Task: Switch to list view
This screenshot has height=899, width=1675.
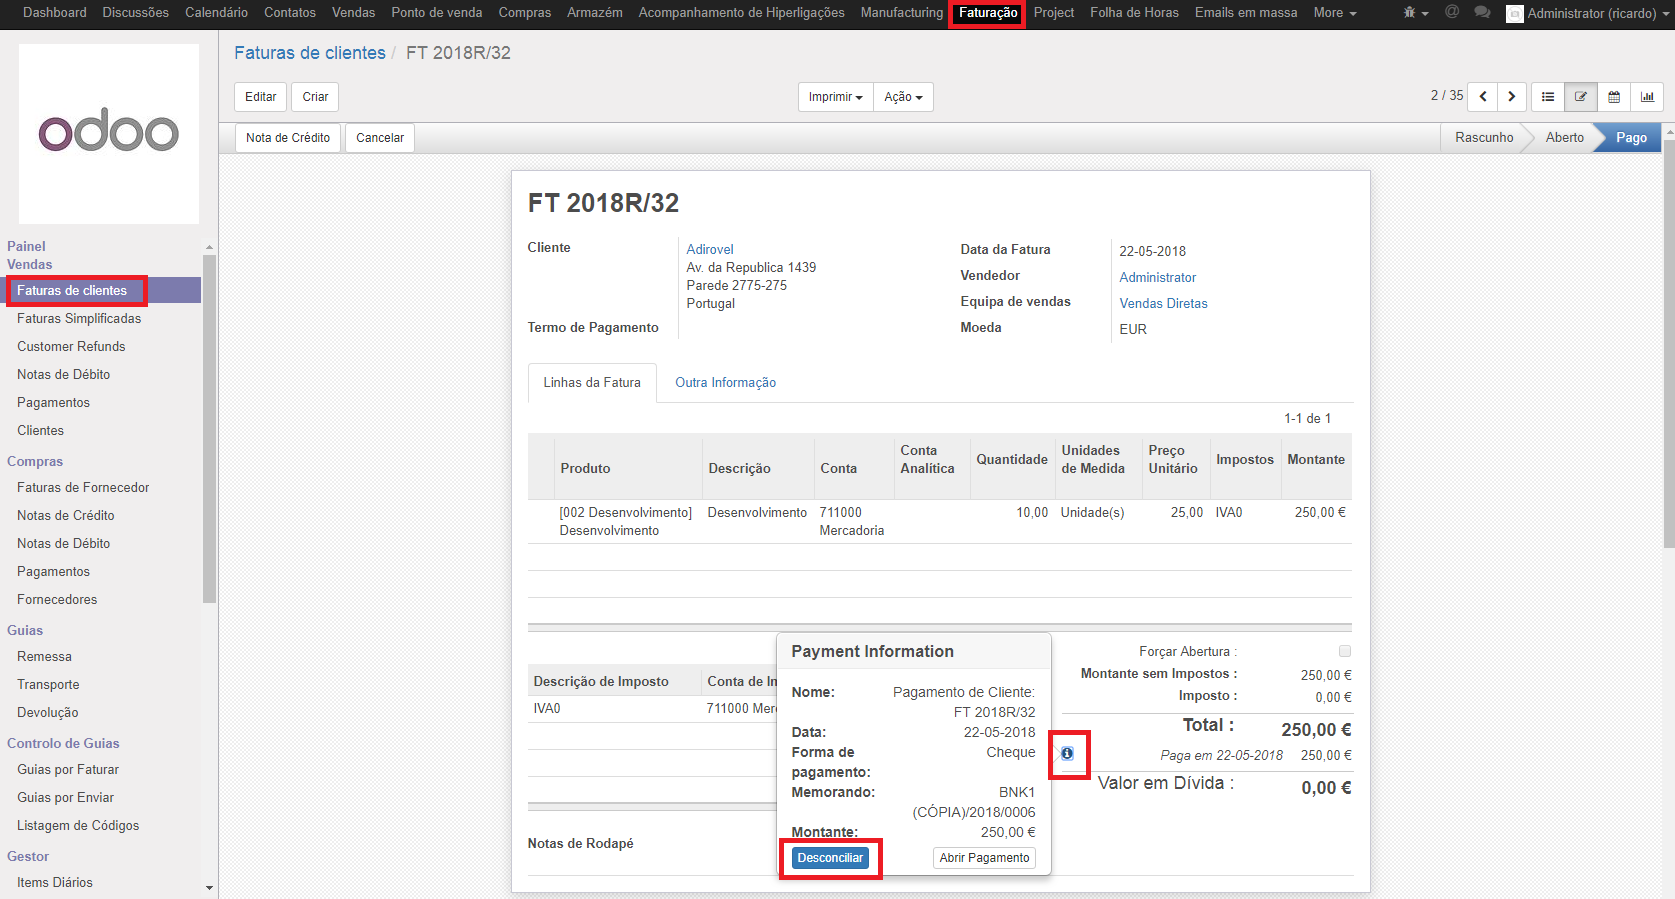Action: pyautogui.click(x=1548, y=97)
